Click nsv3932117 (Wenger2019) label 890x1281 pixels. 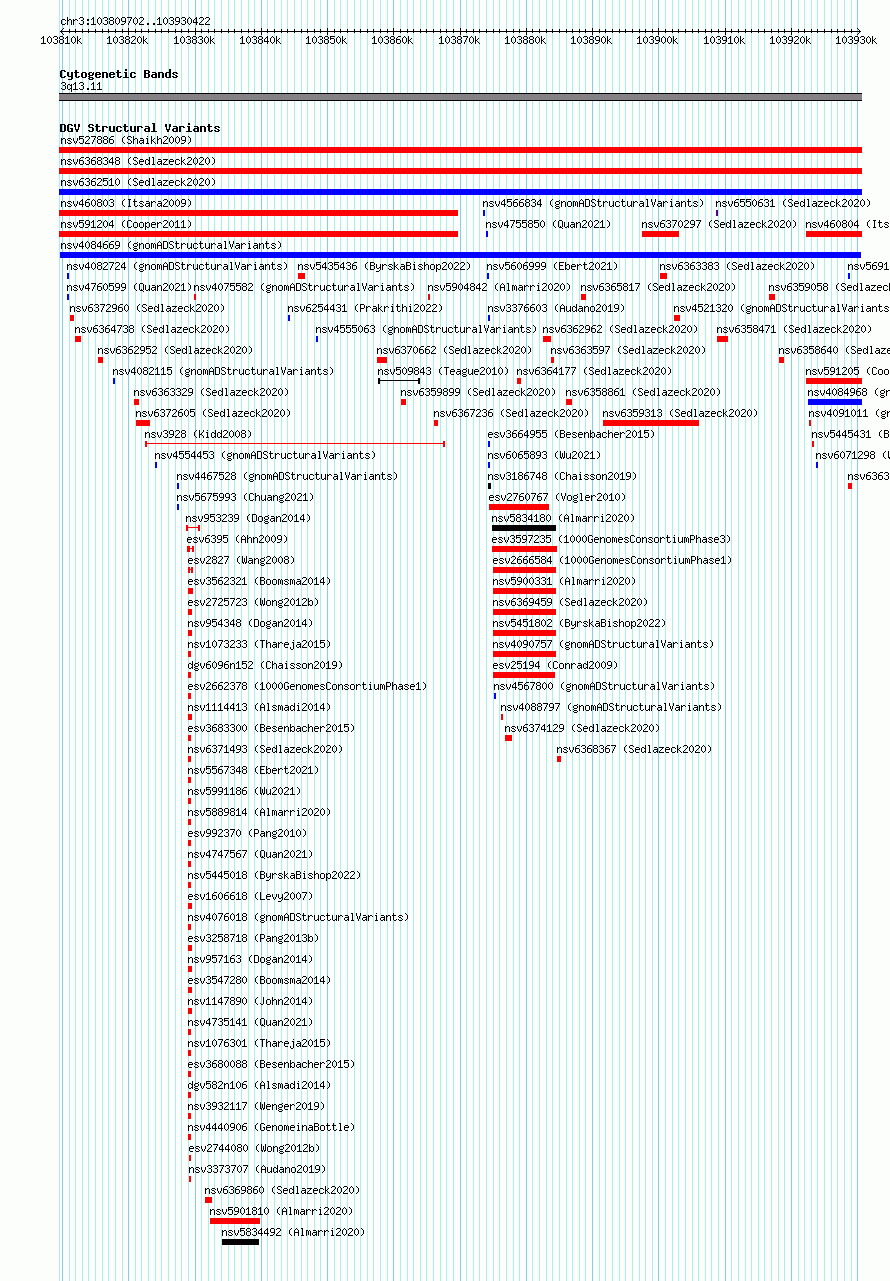click(256, 1106)
